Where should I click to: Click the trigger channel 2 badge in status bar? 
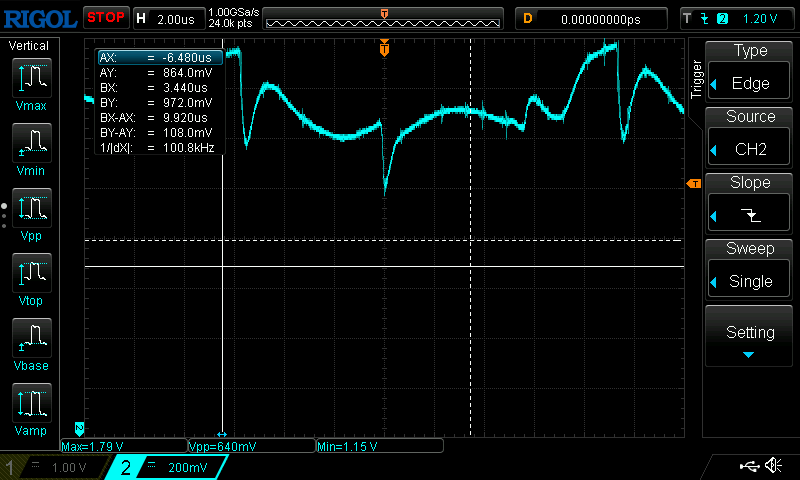722,19
